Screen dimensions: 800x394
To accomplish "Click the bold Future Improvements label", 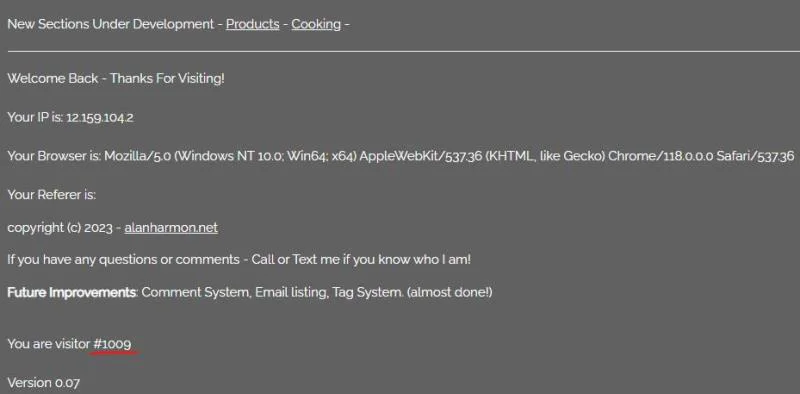I will coord(71,292).
